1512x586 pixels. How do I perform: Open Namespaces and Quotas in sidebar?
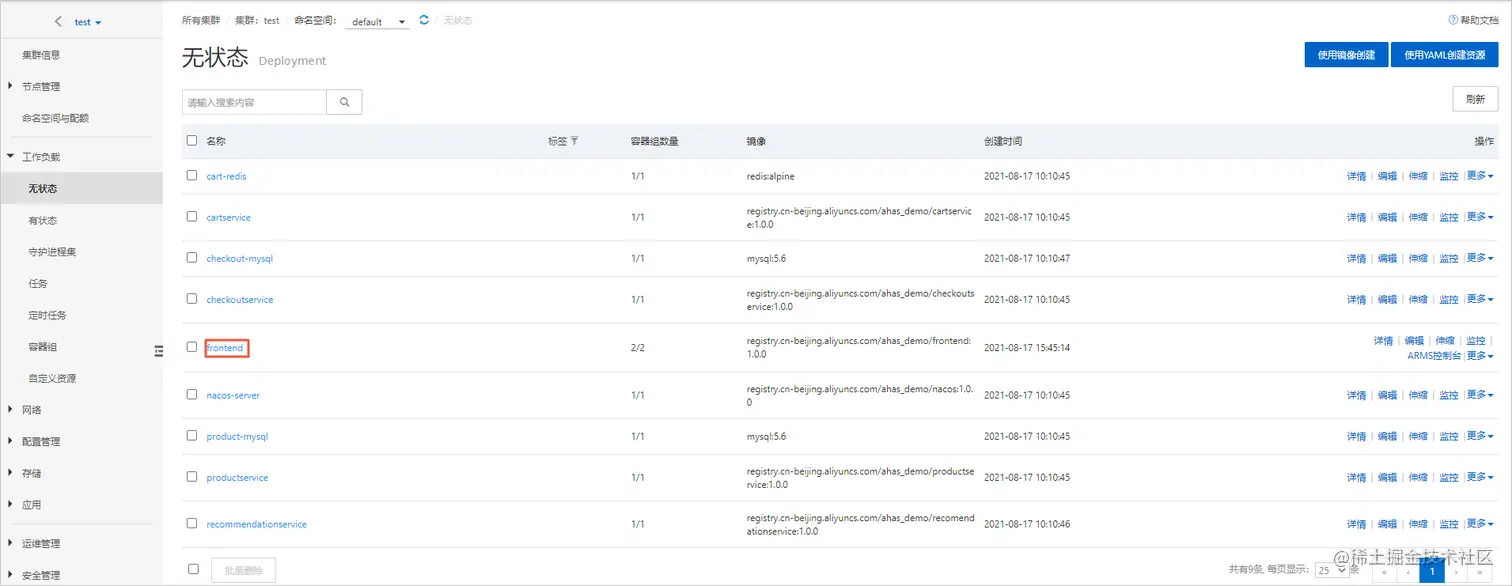point(55,118)
